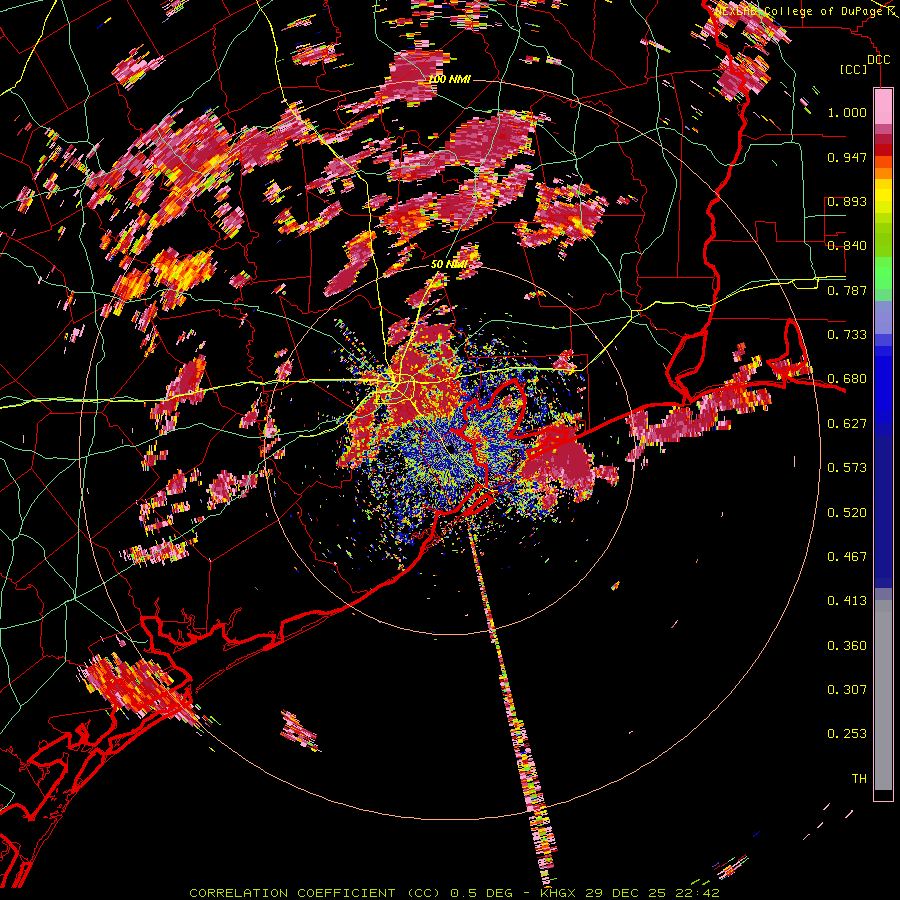Select the 0.787 scale label
This screenshot has width=900, height=900.
pyautogui.click(x=847, y=290)
